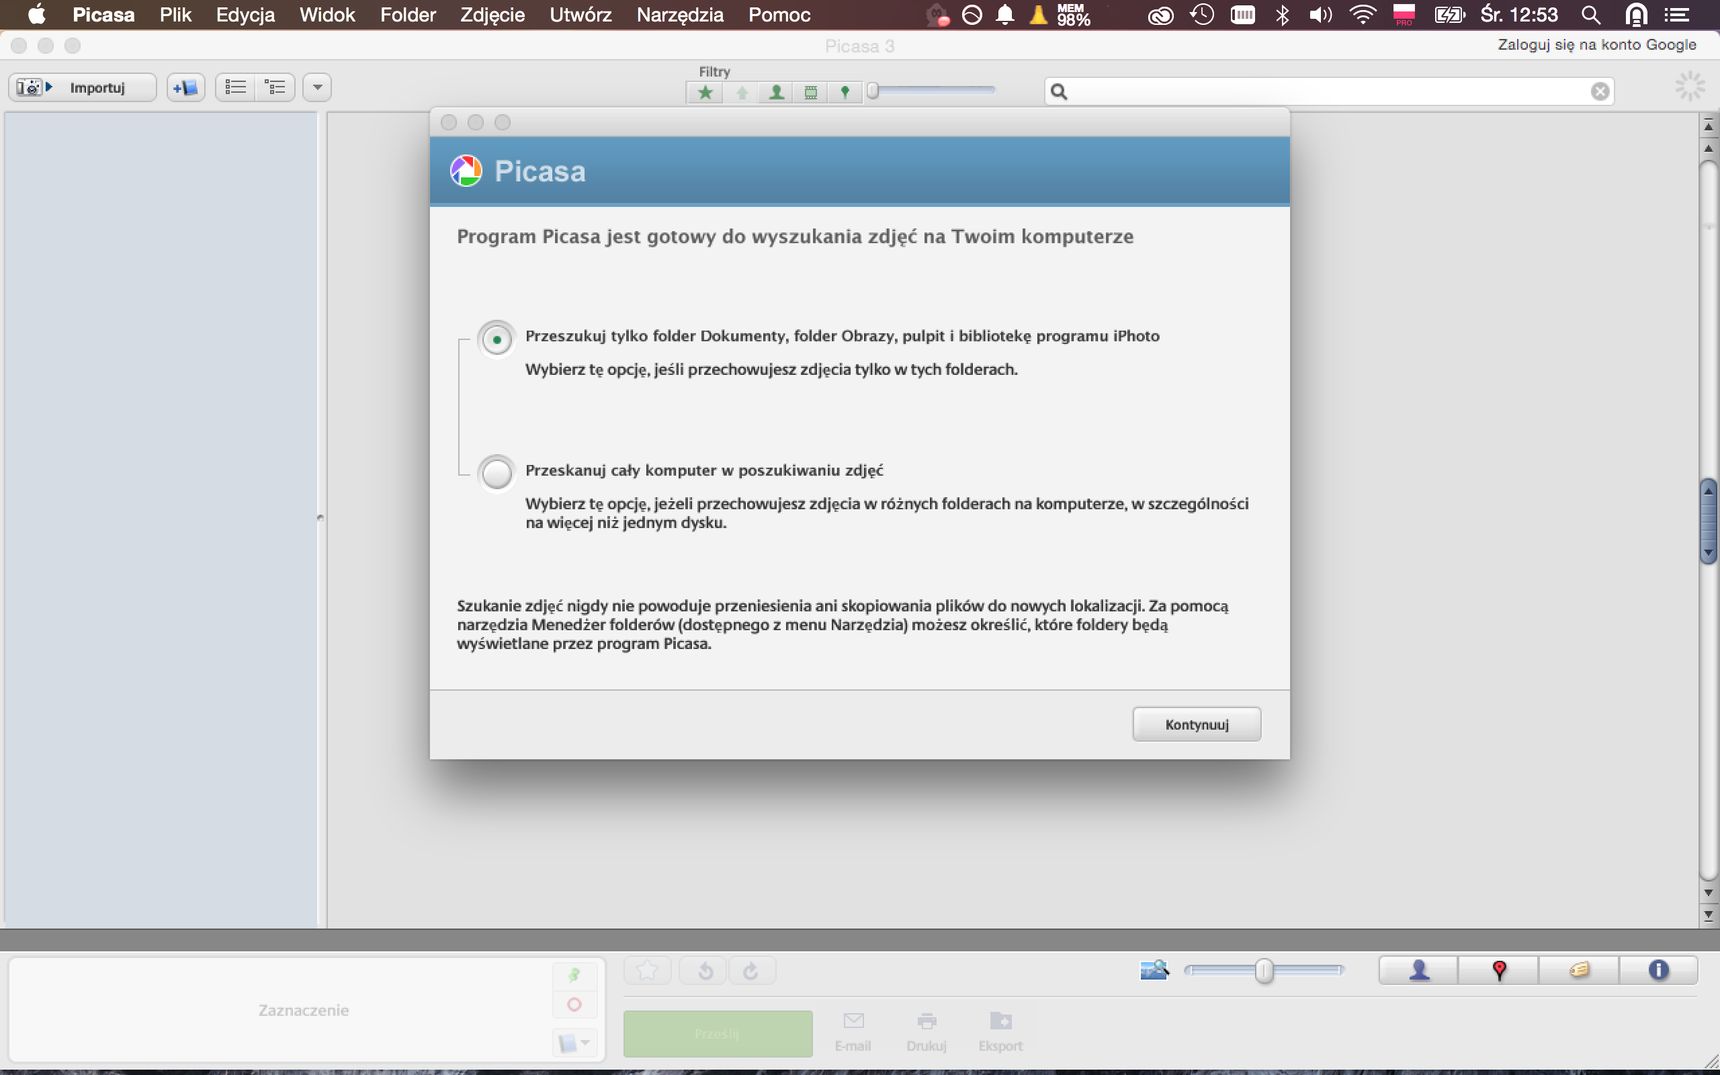Filter by uploaded photos arrow icon
Image resolution: width=1720 pixels, height=1075 pixels.
click(741, 92)
